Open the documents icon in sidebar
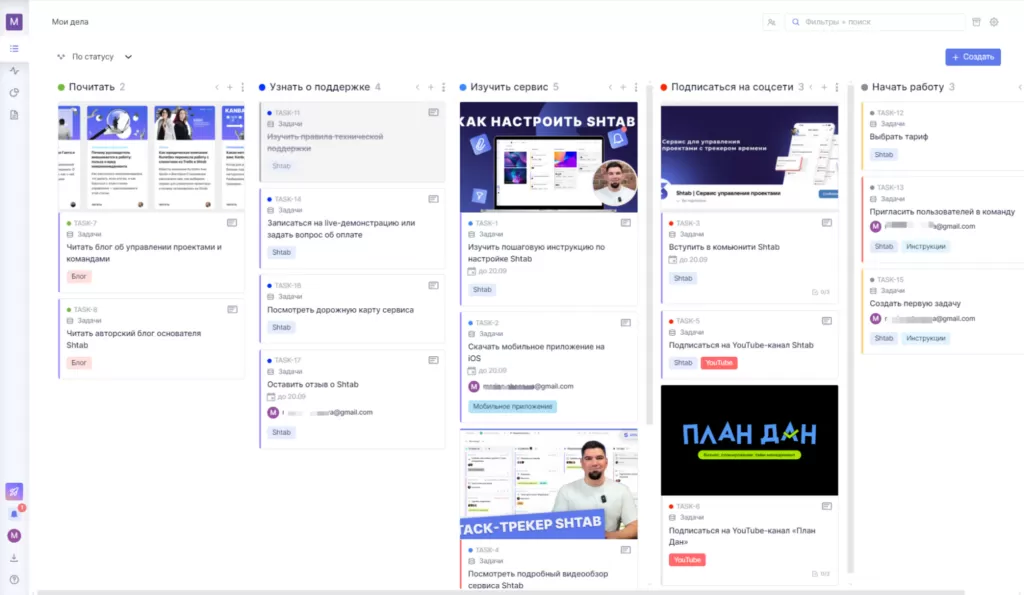The width and height of the screenshot is (1024, 595). (x=14, y=115)
